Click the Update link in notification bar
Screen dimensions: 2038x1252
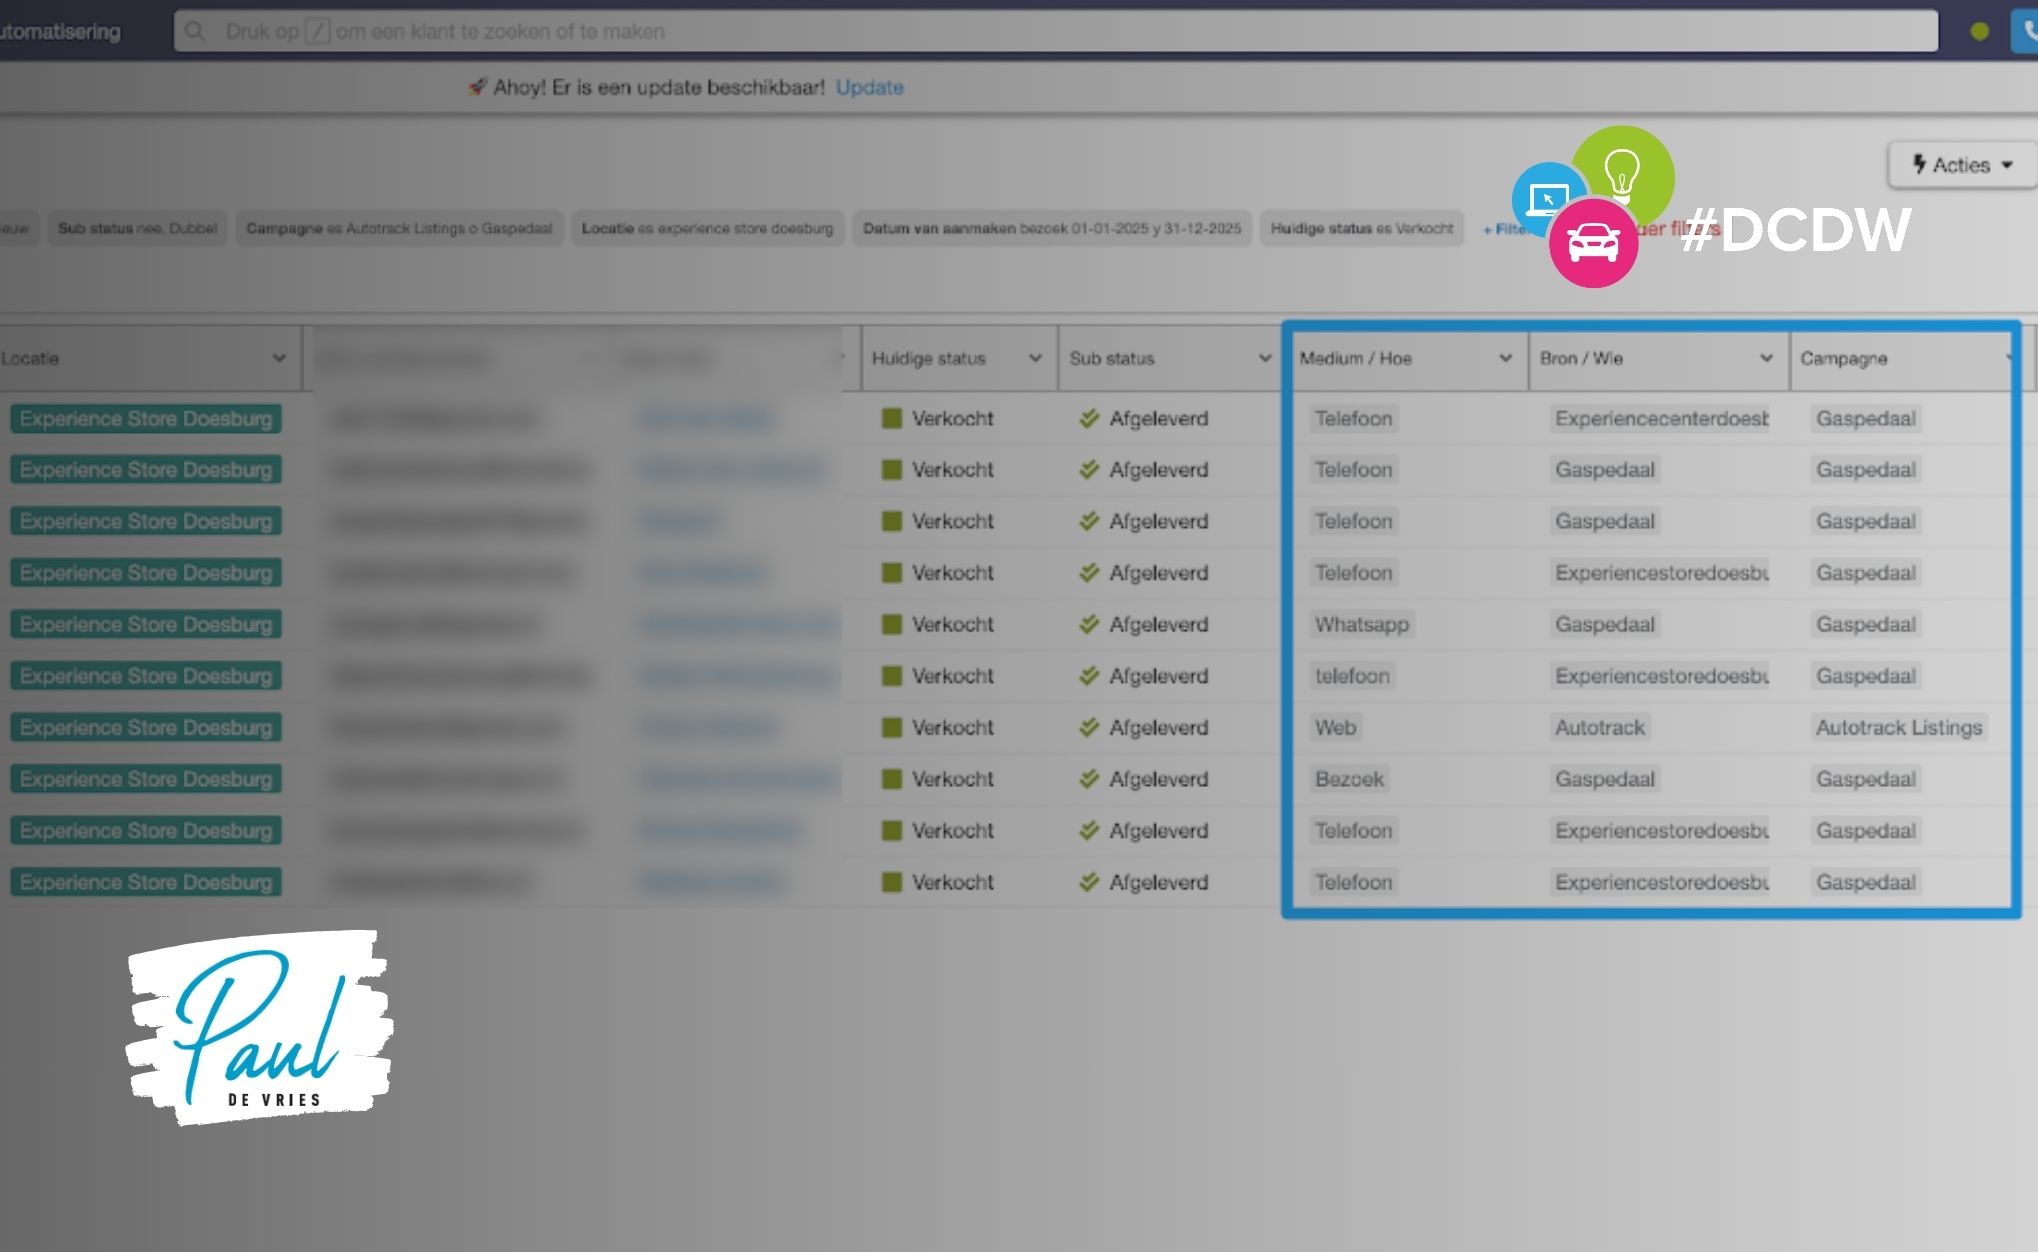[x=869, y=87]
